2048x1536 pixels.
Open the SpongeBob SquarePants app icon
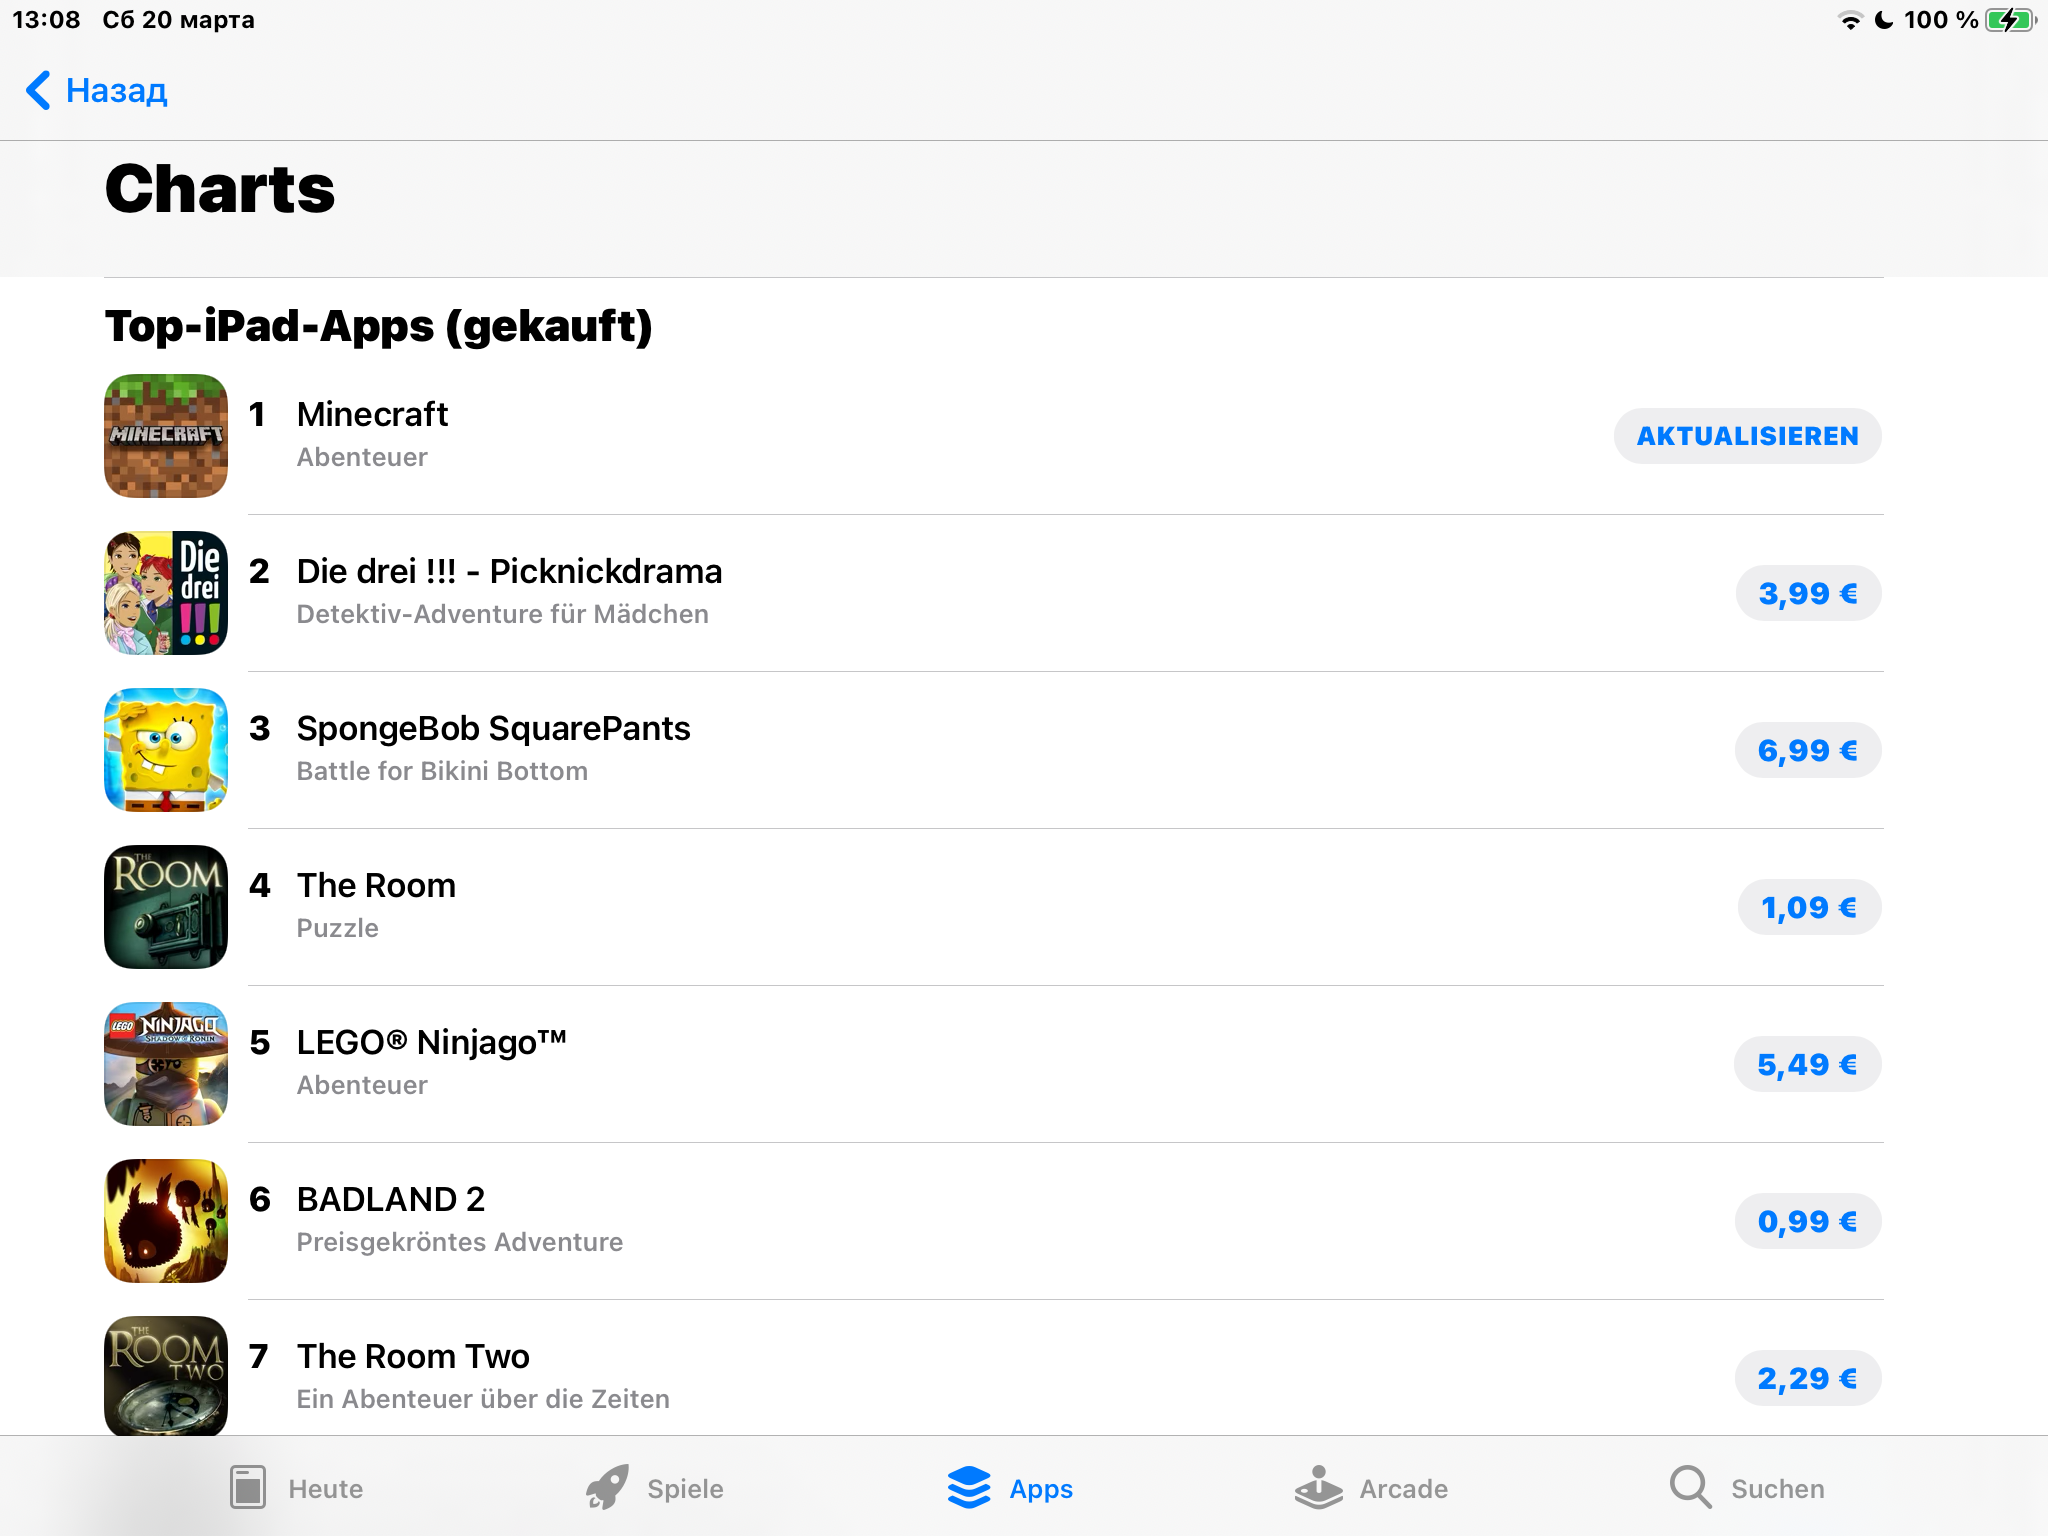[x=166, y=750]
